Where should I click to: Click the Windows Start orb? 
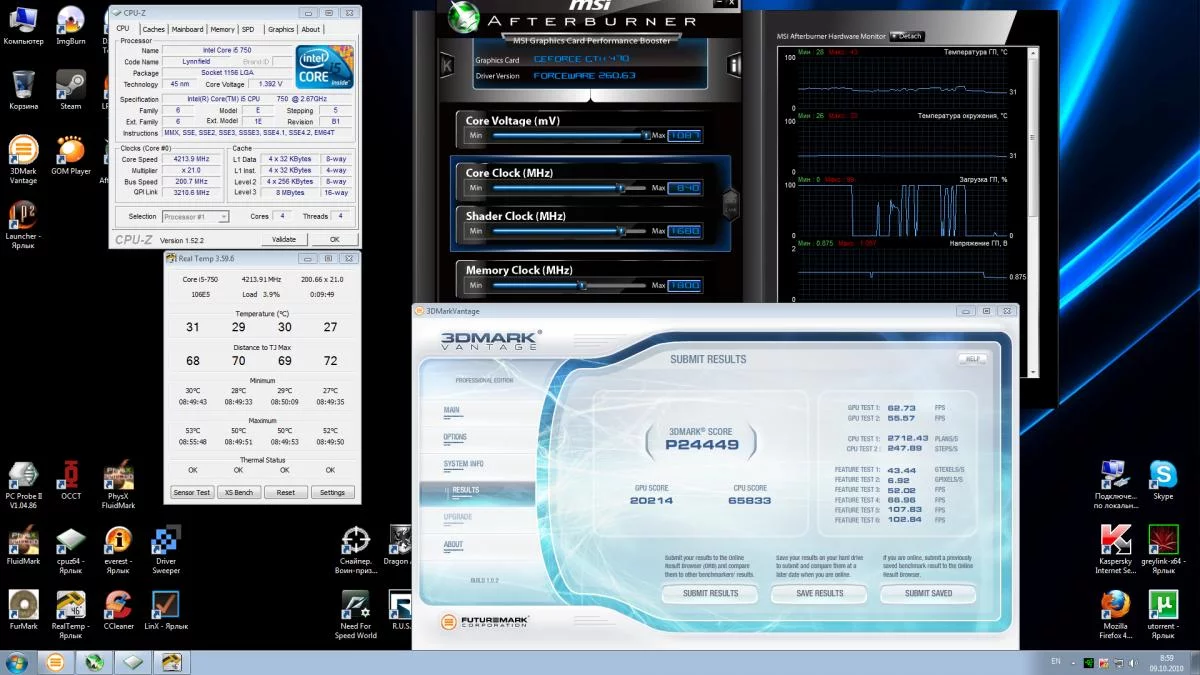coord(17,662)
